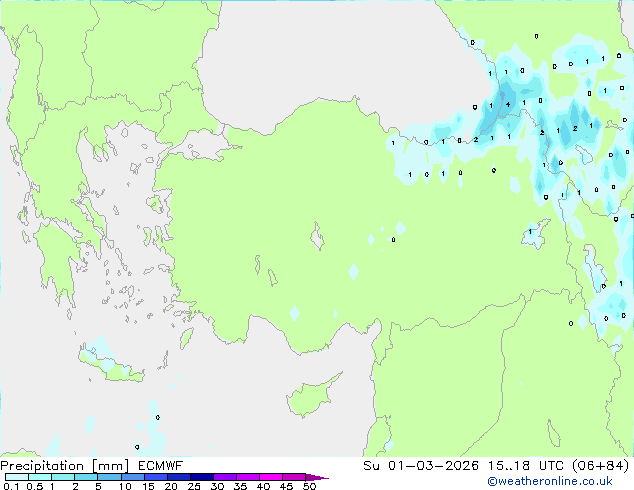Click the 15..18 UTC time range text
634x490 pixels.
(508, 466)
